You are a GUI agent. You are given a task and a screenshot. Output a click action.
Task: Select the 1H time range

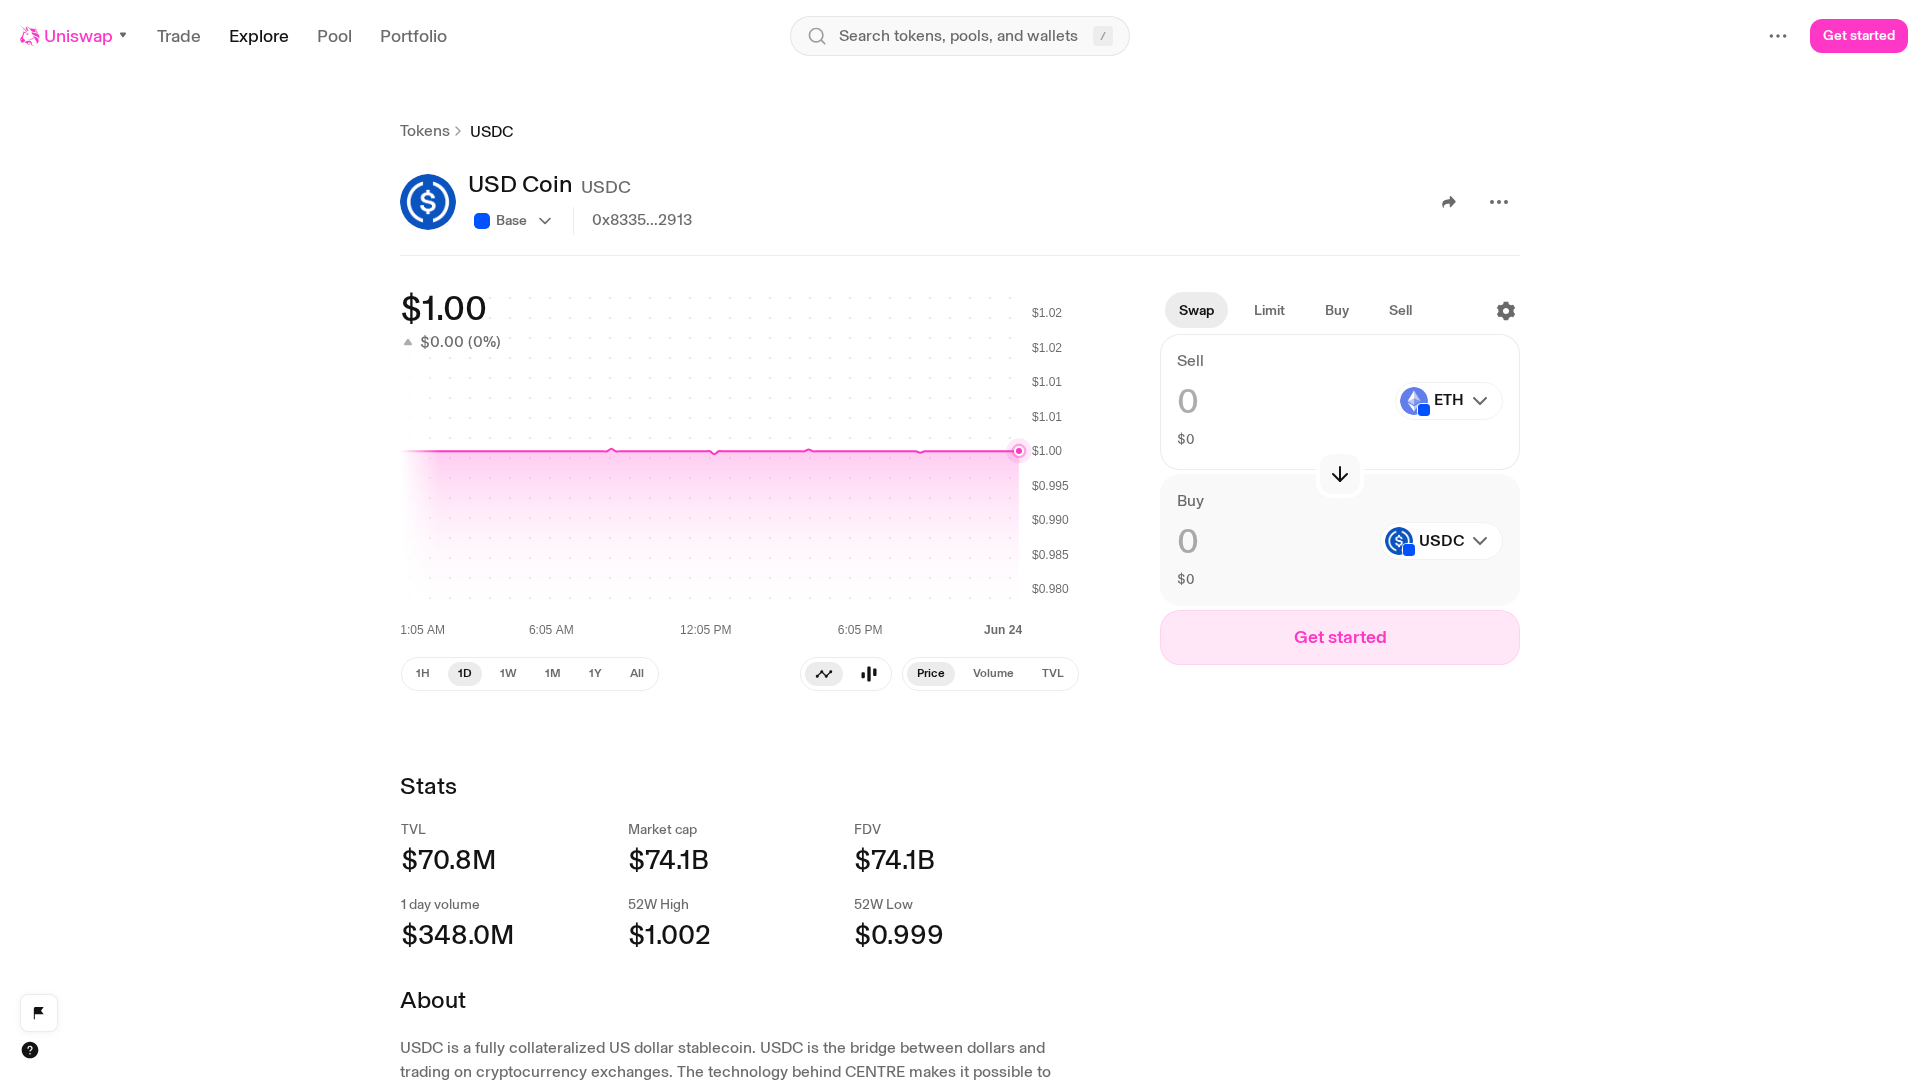423,674
